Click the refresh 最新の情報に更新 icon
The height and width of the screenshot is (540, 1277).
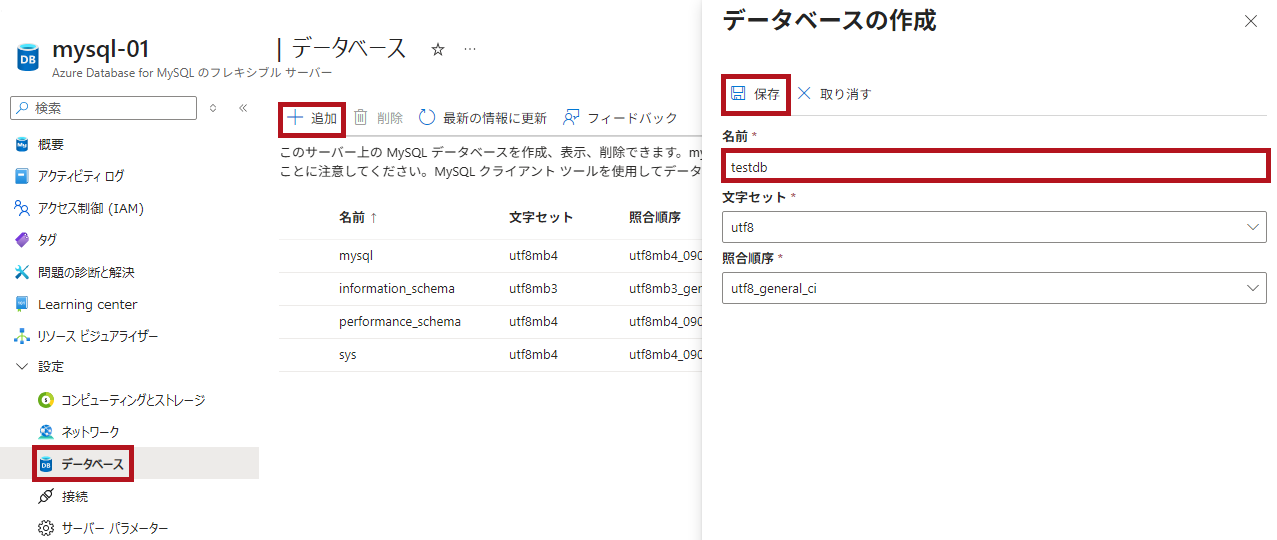(x=427, y=118)
